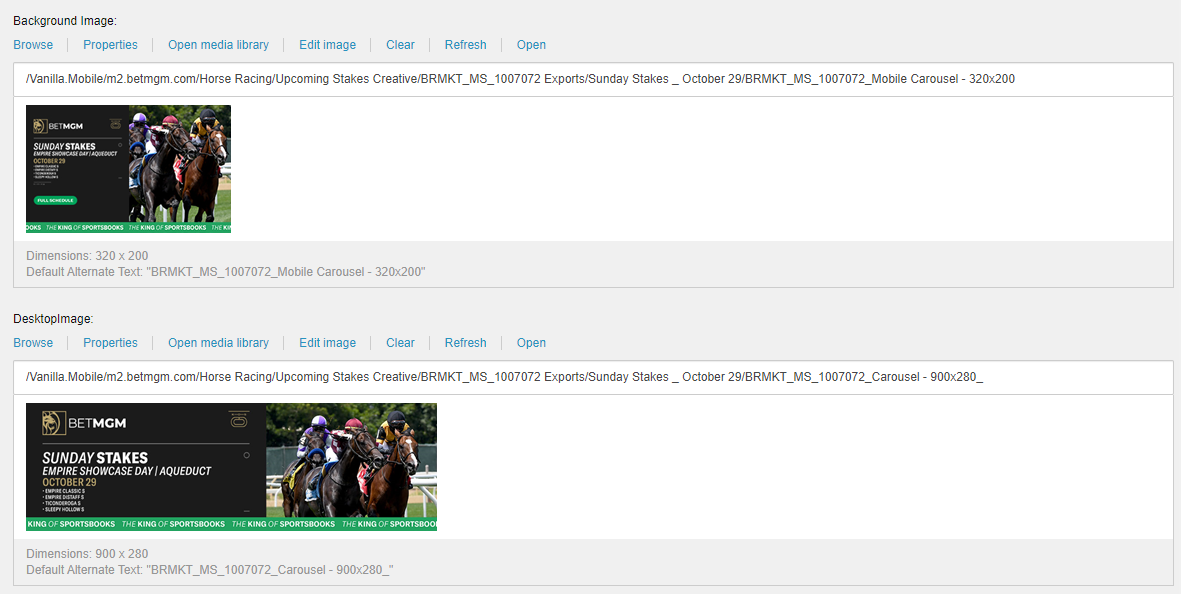Click Open link for Background Image
The height and width of the screenshot is (594, 1181).
point(531,44)
